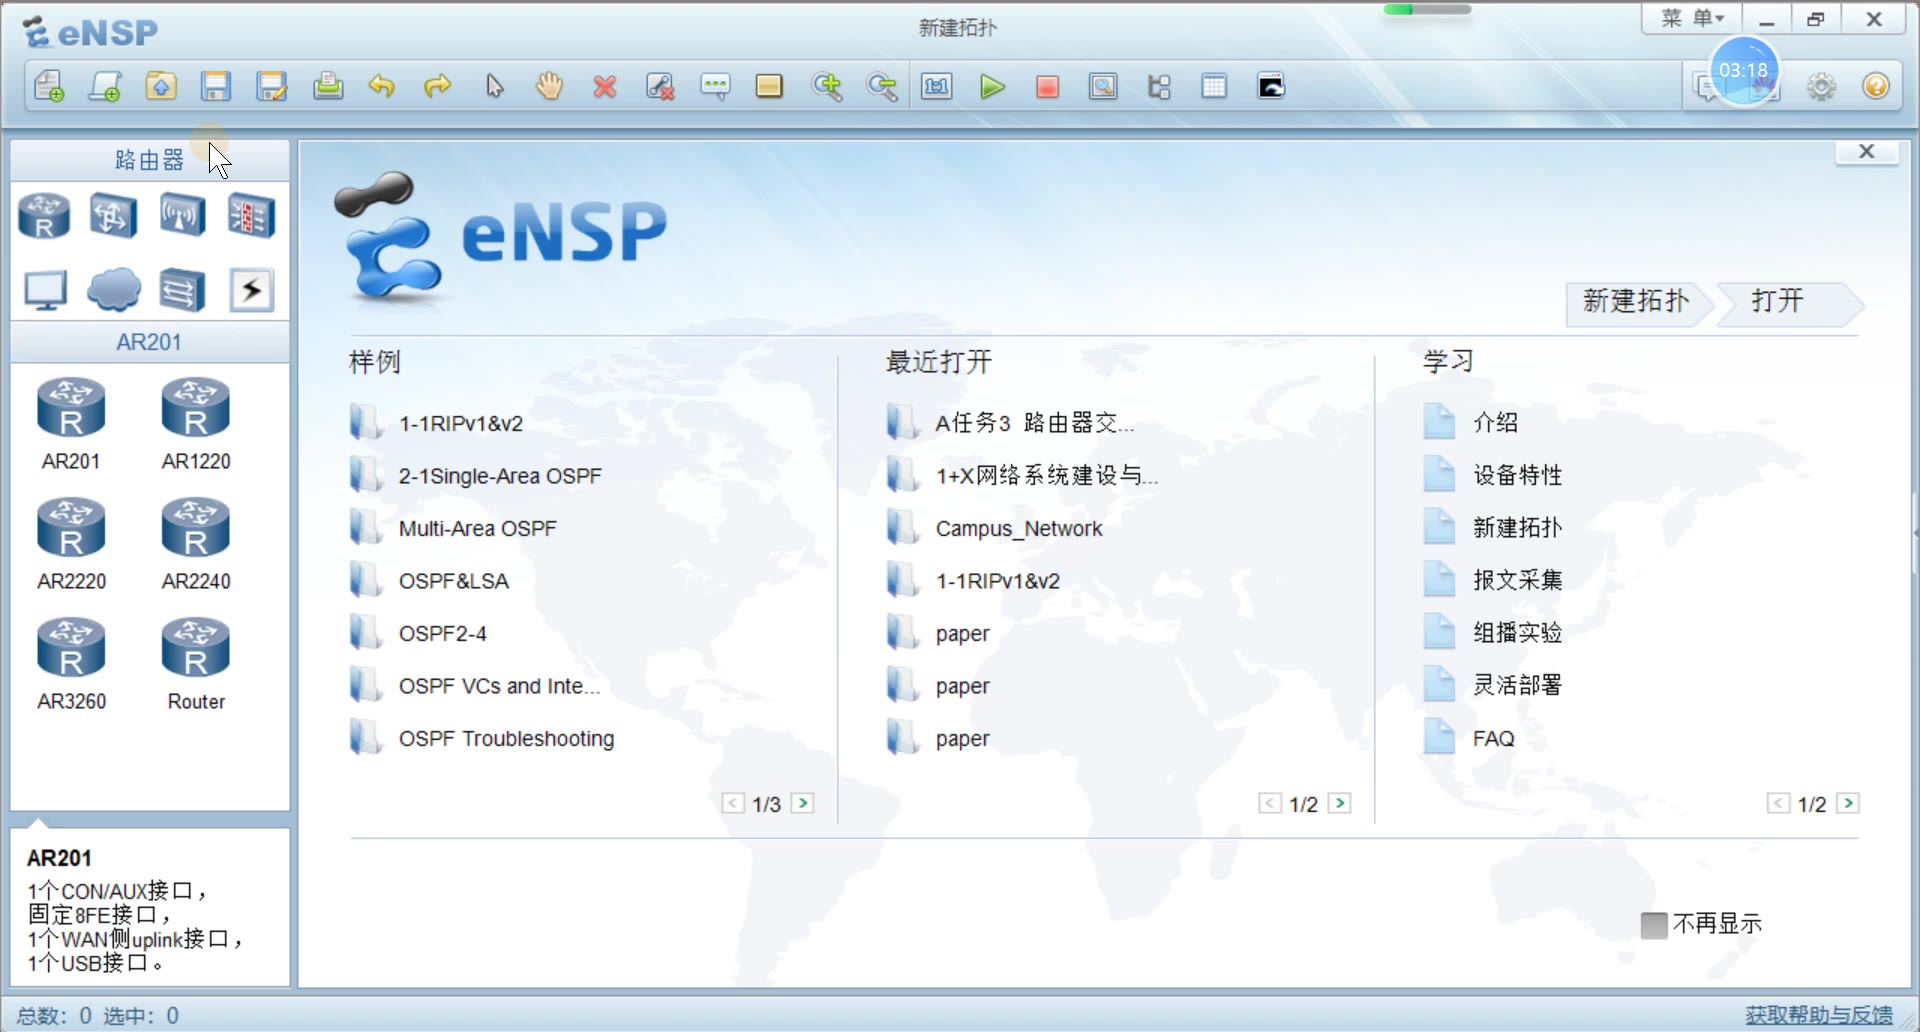This screenshot has height=1032, width=1920.
Task: Pick the AR1220 router model
Action: pos(196,424)
